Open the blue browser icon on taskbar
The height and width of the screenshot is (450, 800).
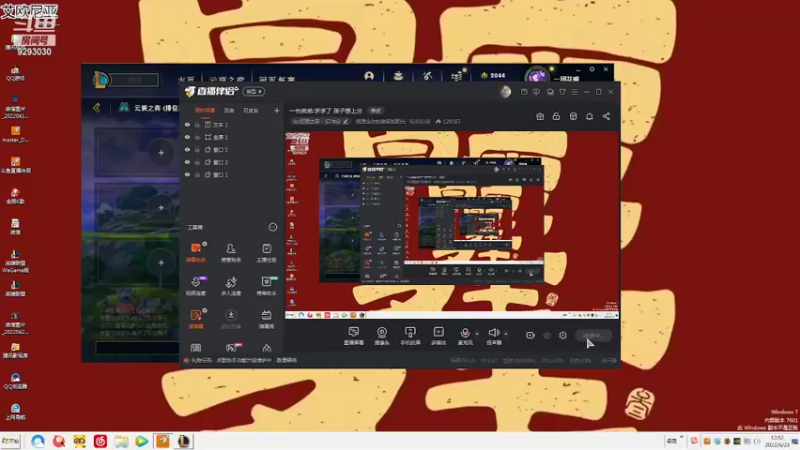point(37,441)
